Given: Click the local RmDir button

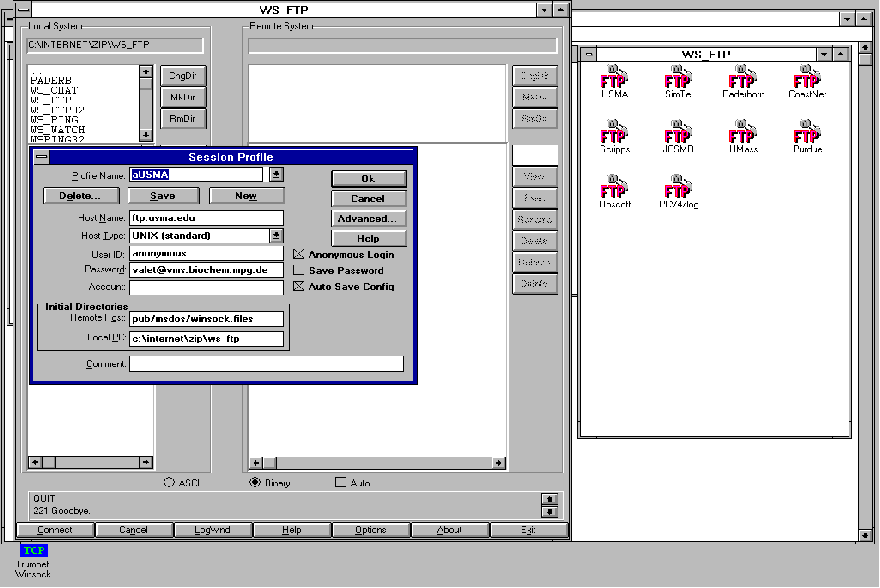Looking at the screenshot, I should [183, 118].
